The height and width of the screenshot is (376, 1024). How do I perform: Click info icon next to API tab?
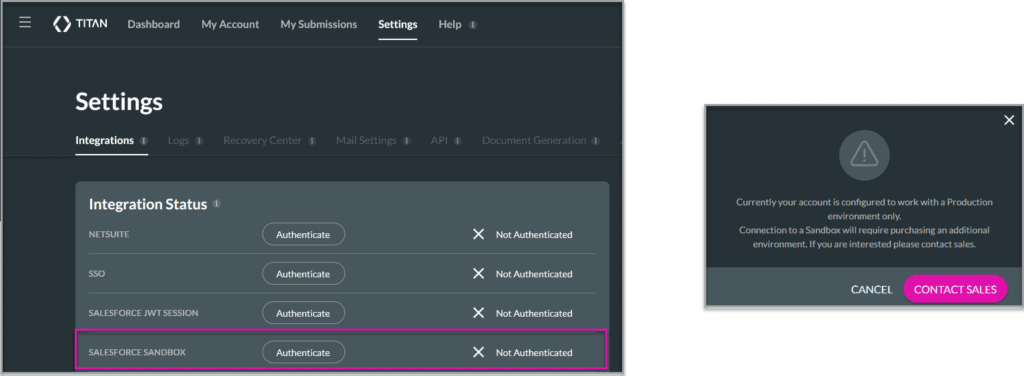coord(457,141)
